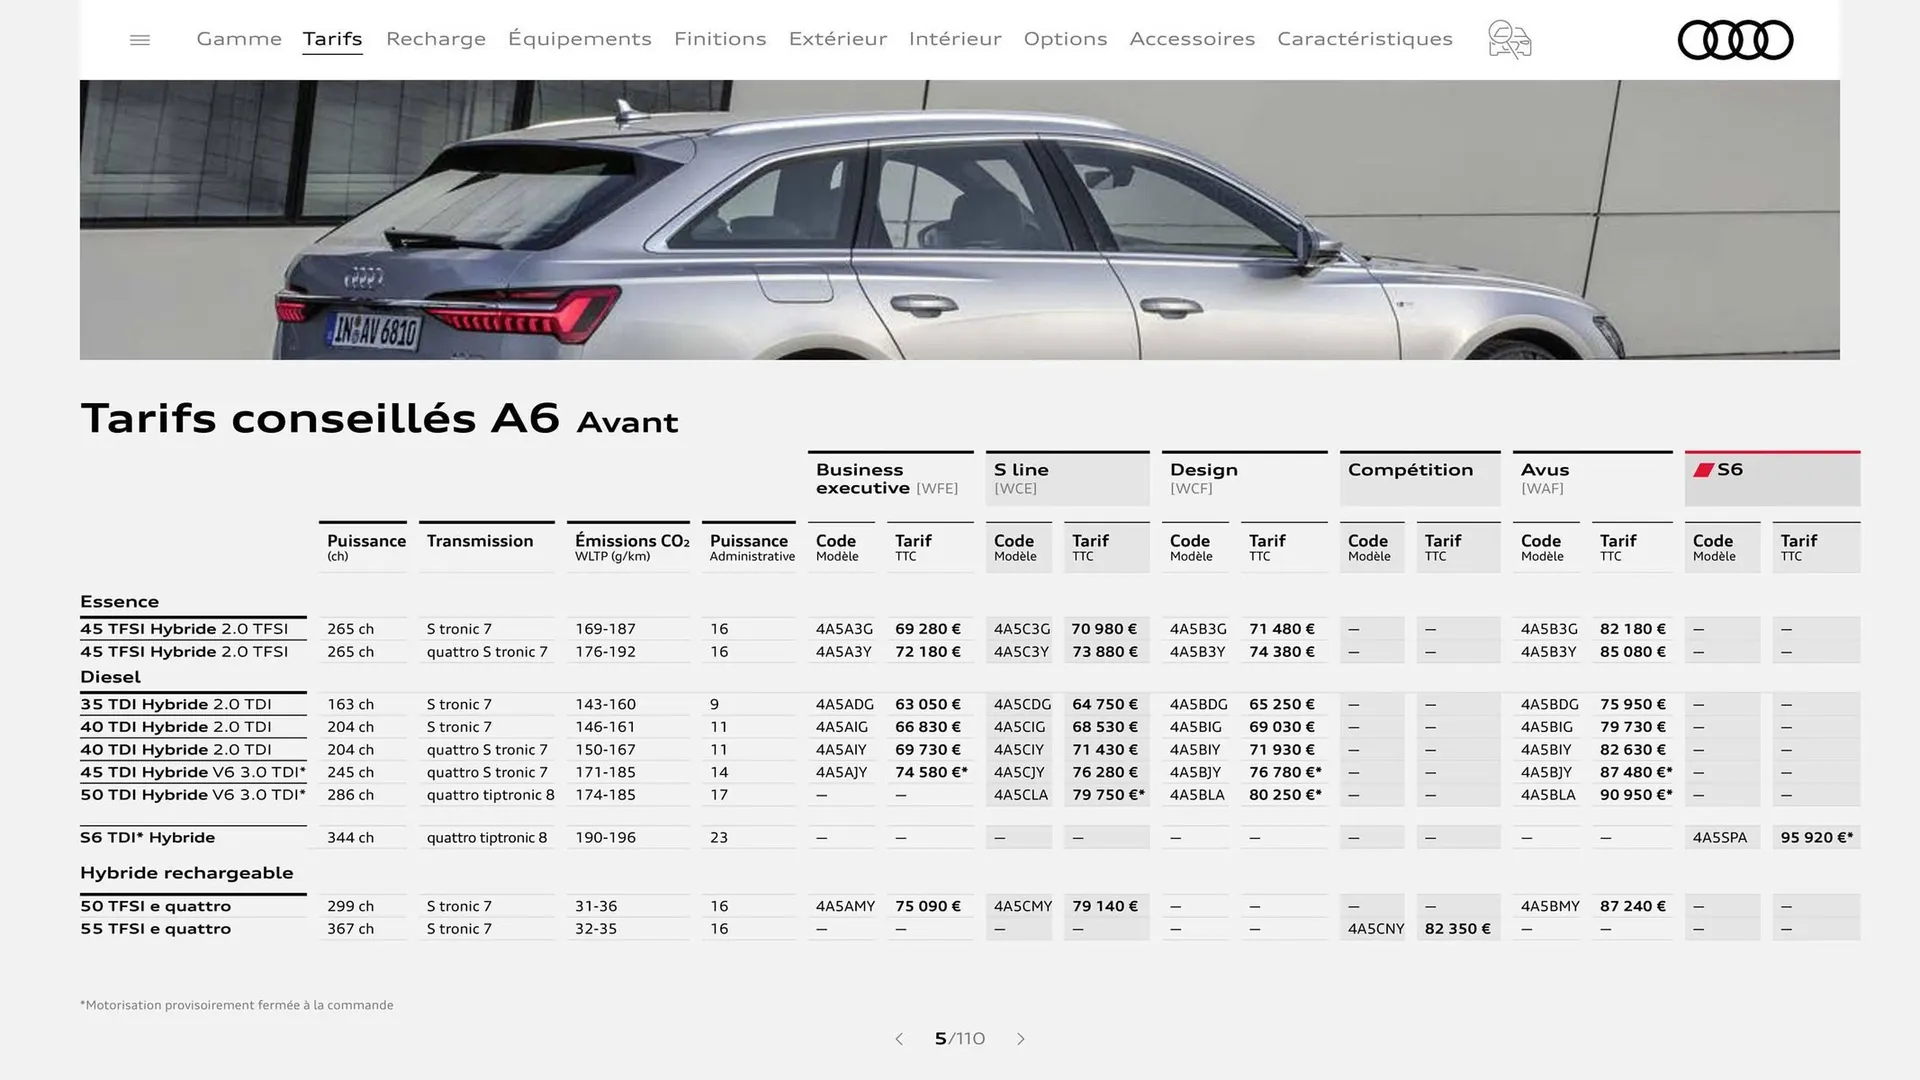Switch to the Tarifs tab
The width and height of the screenshot is (1920, 1080).
click(332, 39)
